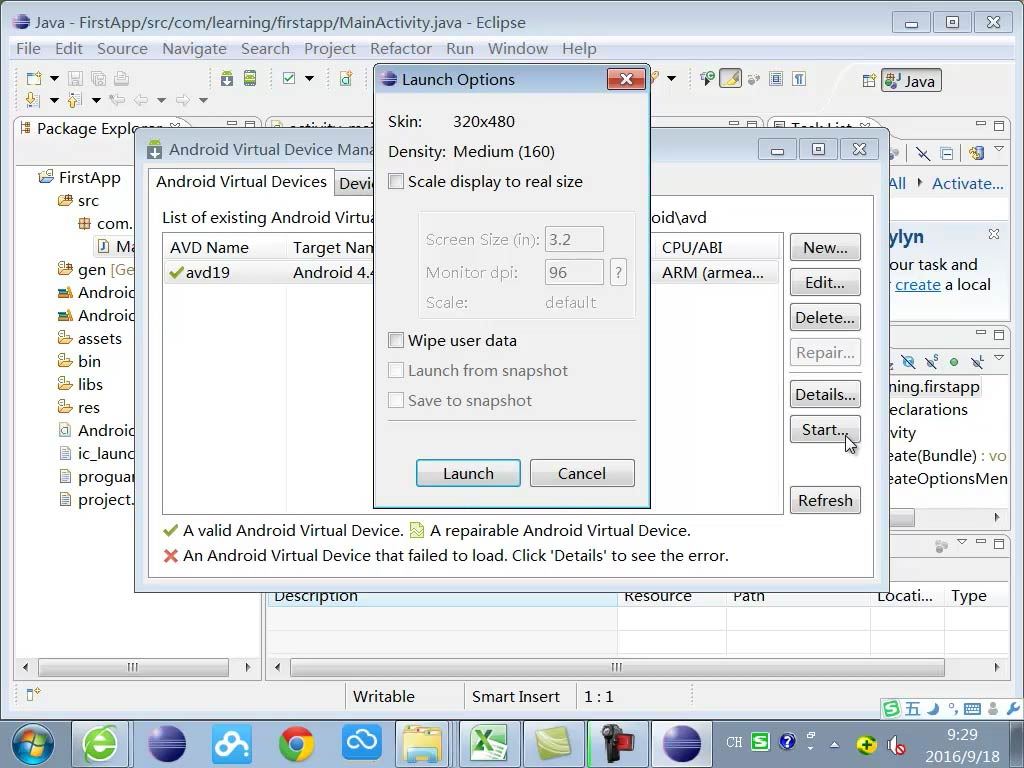1024x768 pixels.
Task: Toggle Save to snapshot checkbox
Action: pos(396,400)
